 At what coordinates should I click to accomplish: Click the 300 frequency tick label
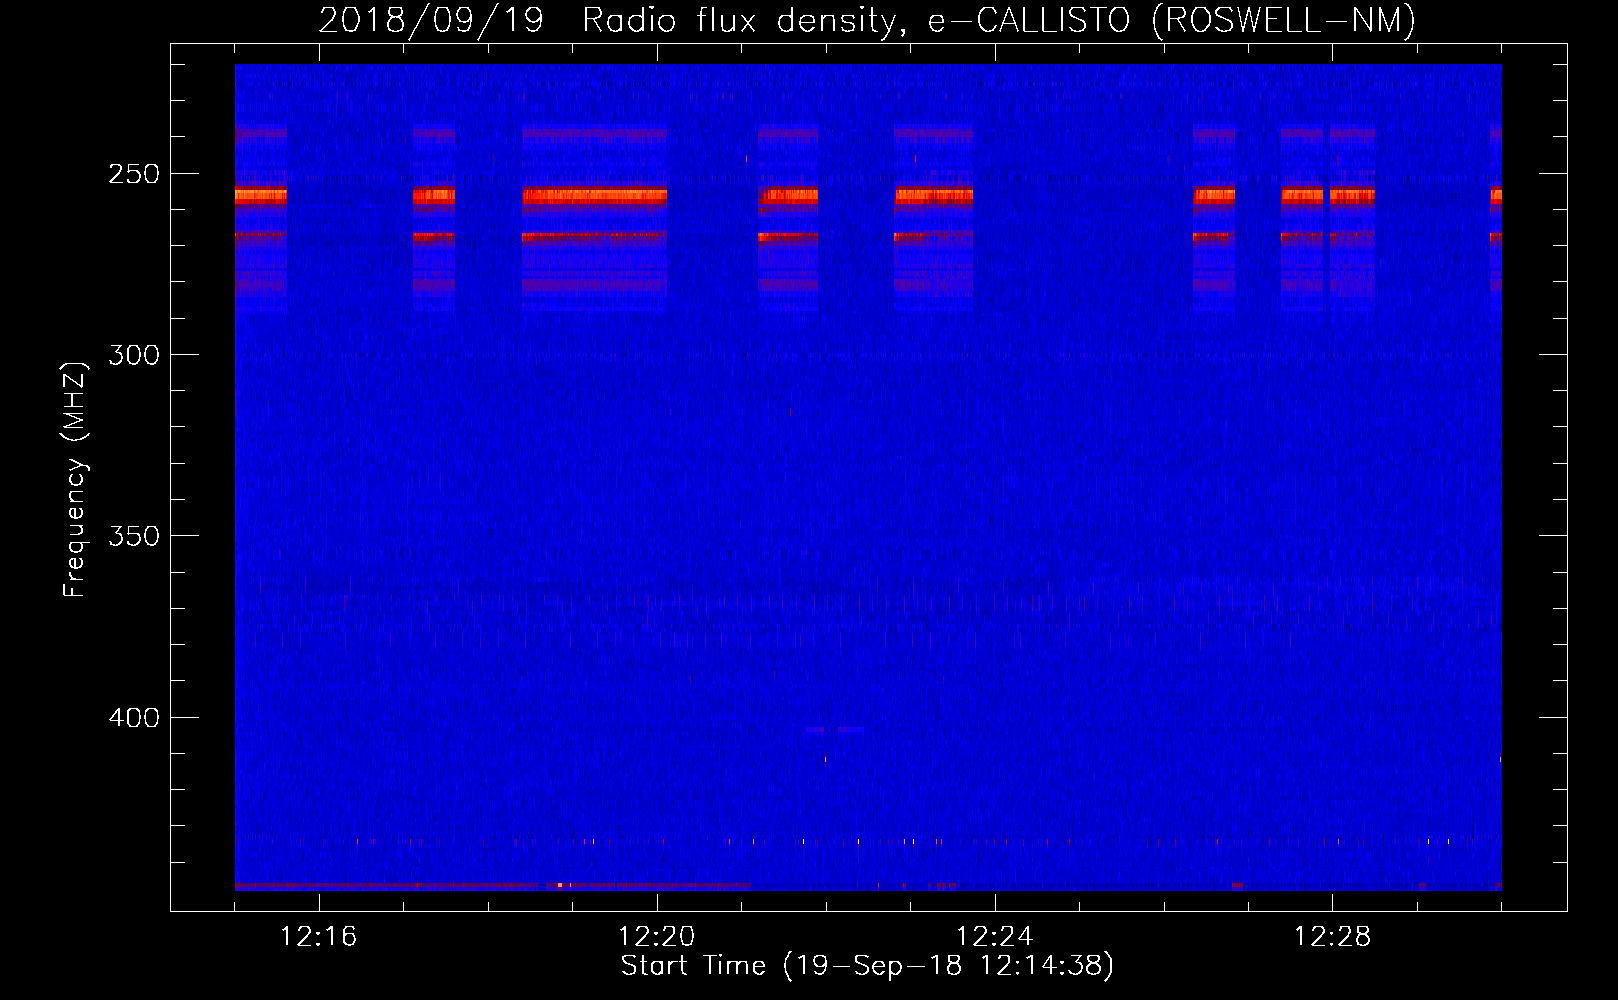click(x=134, y=355)
